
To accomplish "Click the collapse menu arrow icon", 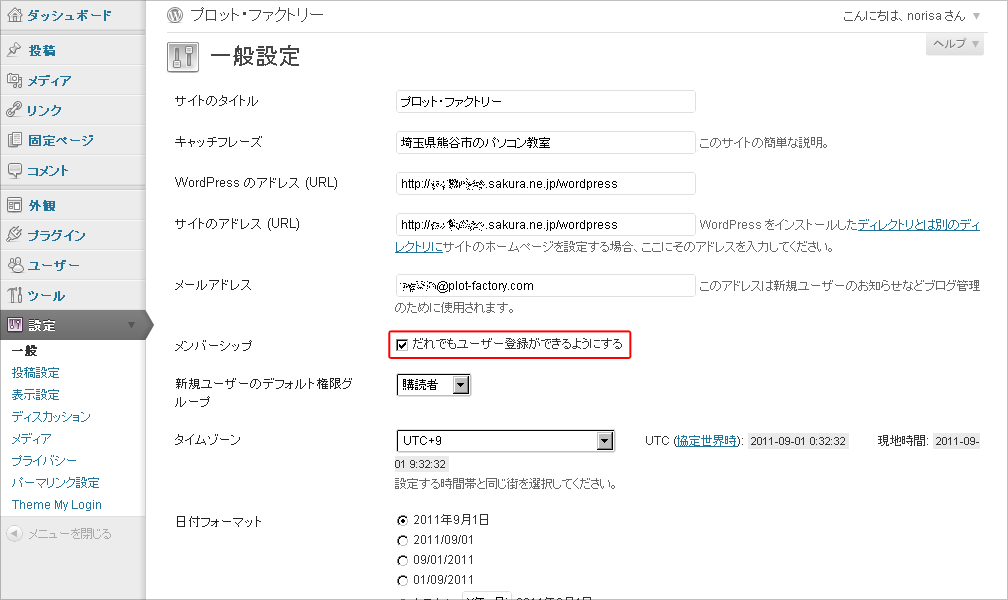I will (14, 534).
